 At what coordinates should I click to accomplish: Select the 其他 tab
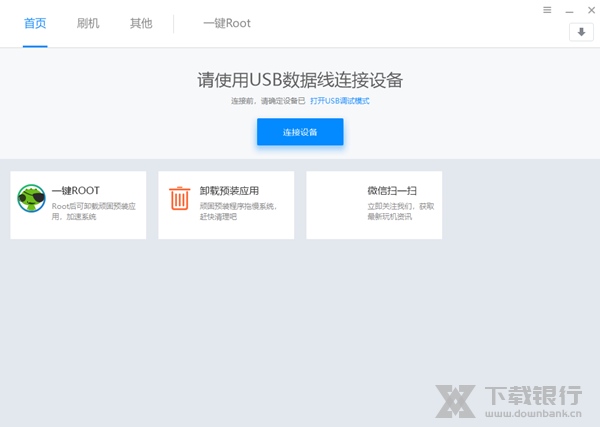141,23
